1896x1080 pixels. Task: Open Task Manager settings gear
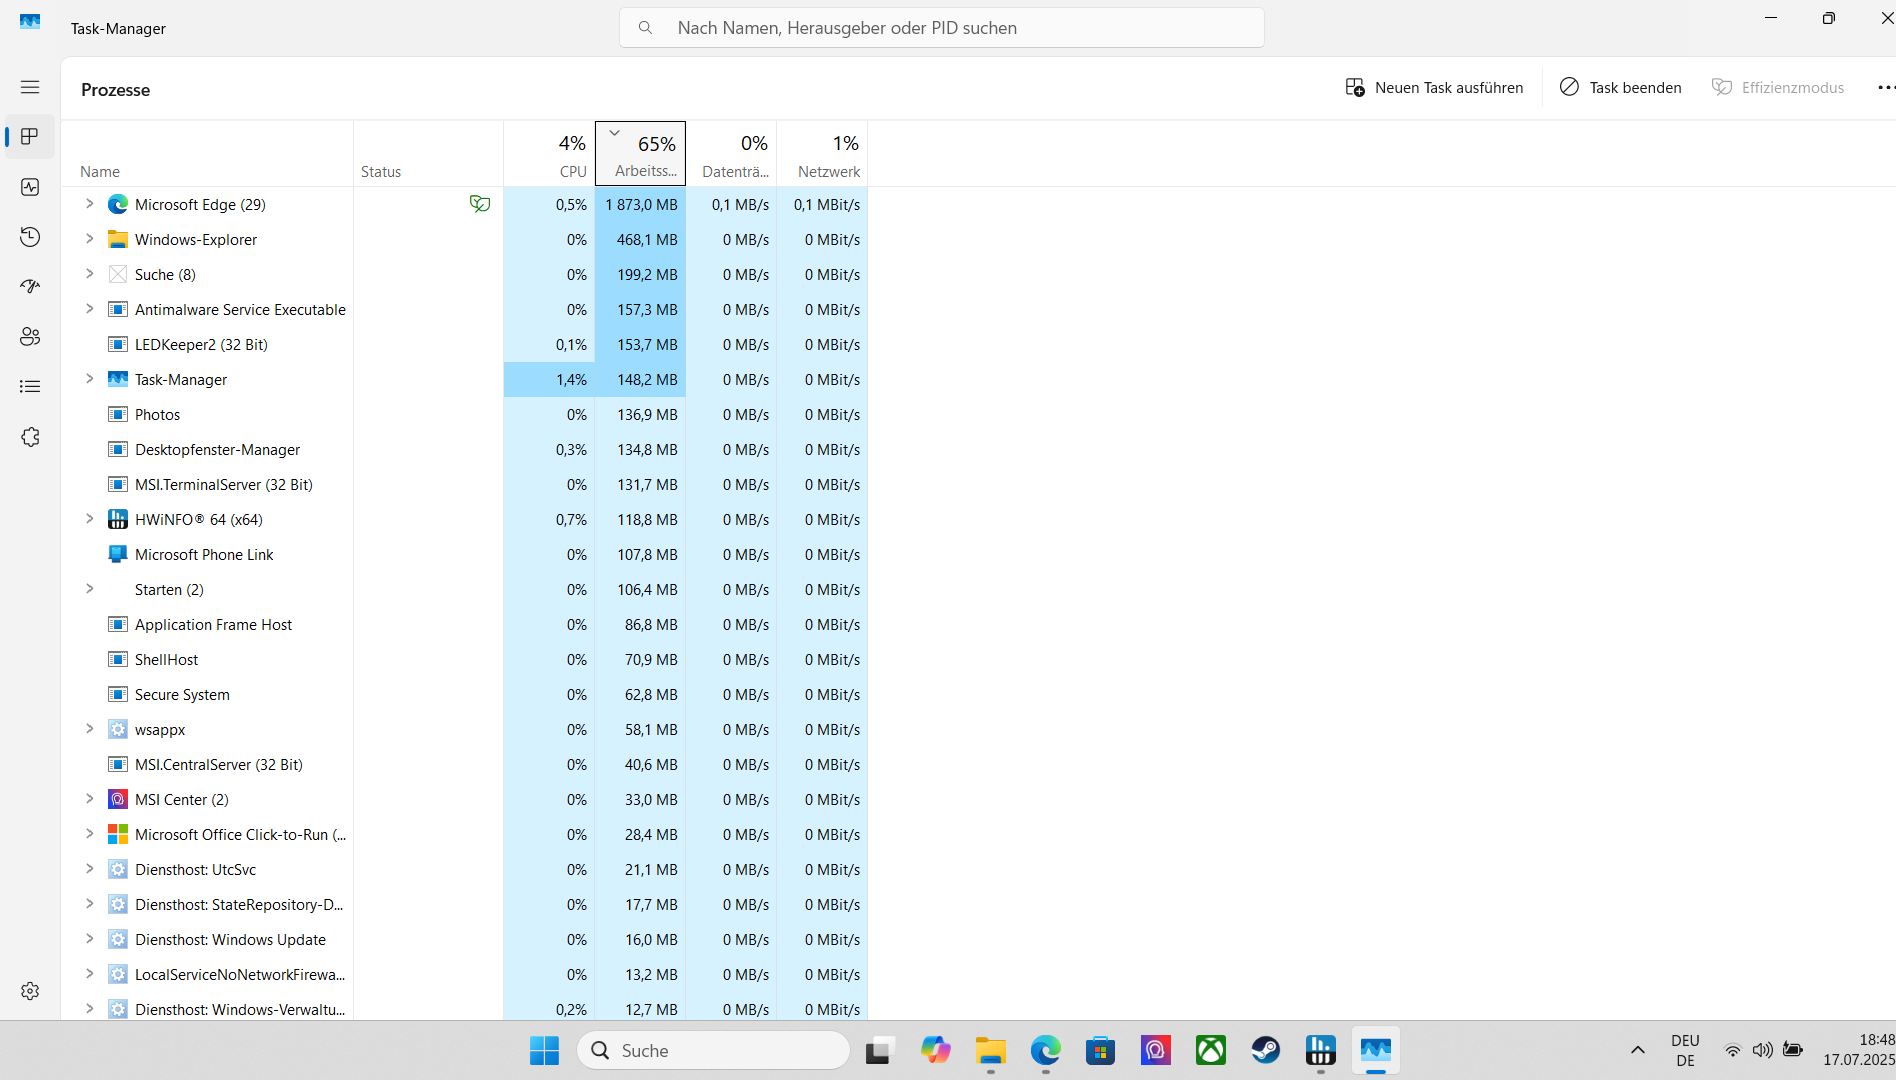pos(30,991)
